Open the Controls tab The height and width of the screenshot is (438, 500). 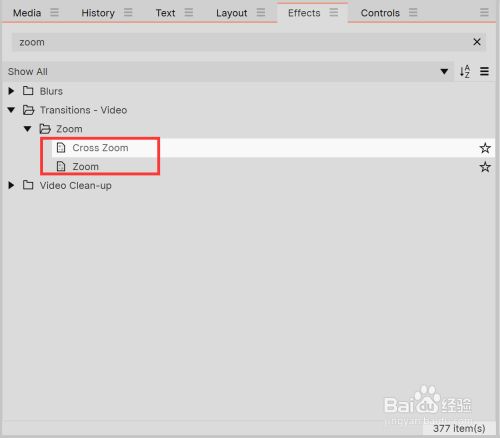point(380,13)
